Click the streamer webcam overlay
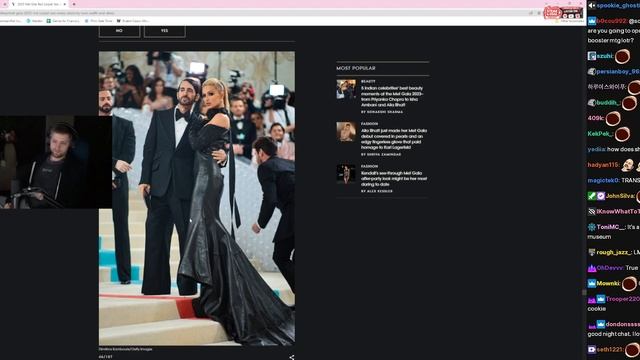This screenshot has width=640, height=360. pyautogui.click(x=56, y=162)
